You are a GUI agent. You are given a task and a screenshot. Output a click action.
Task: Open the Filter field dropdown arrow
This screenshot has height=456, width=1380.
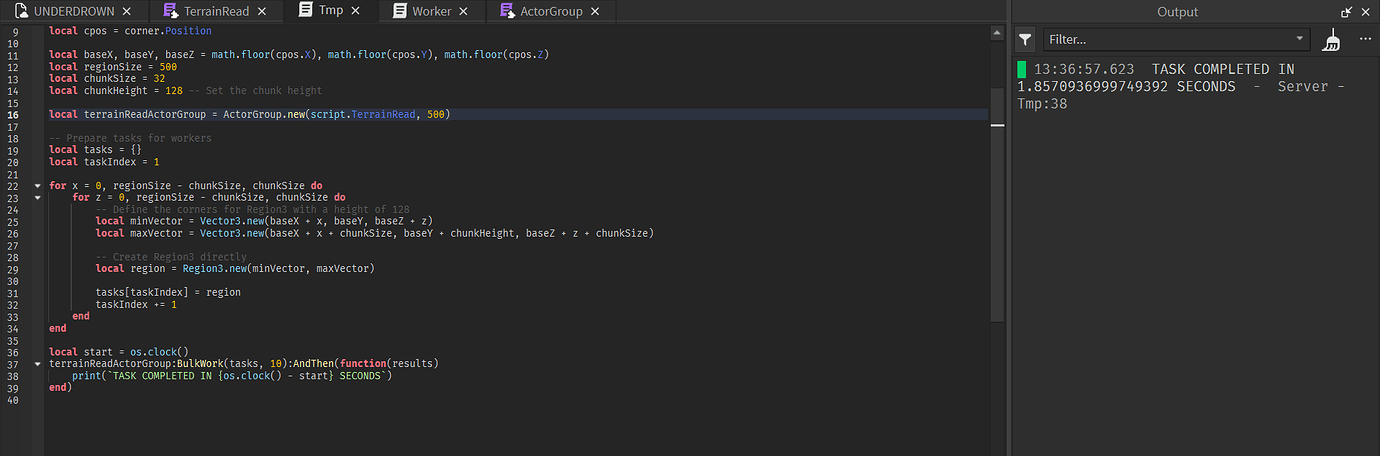coord(1300,39)
